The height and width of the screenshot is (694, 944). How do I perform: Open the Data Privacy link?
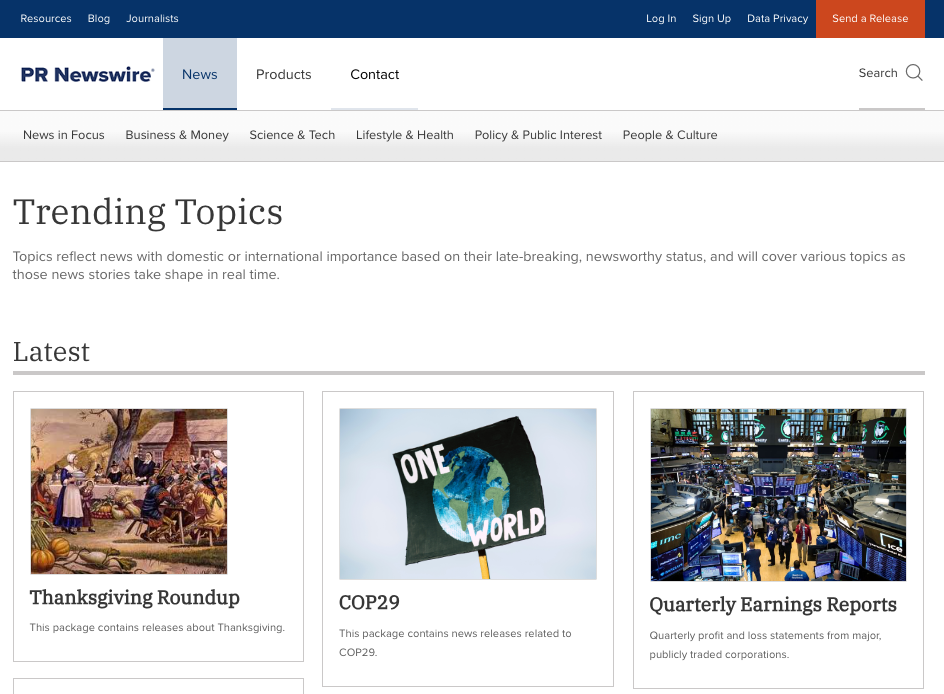click(777, 19)
